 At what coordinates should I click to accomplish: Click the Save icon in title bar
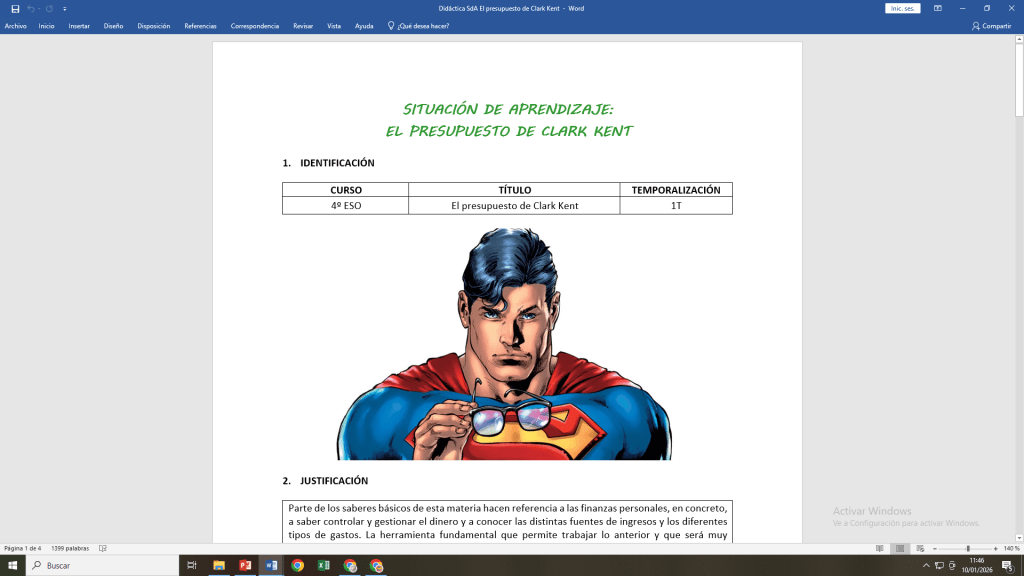click(x=15, y=9)
